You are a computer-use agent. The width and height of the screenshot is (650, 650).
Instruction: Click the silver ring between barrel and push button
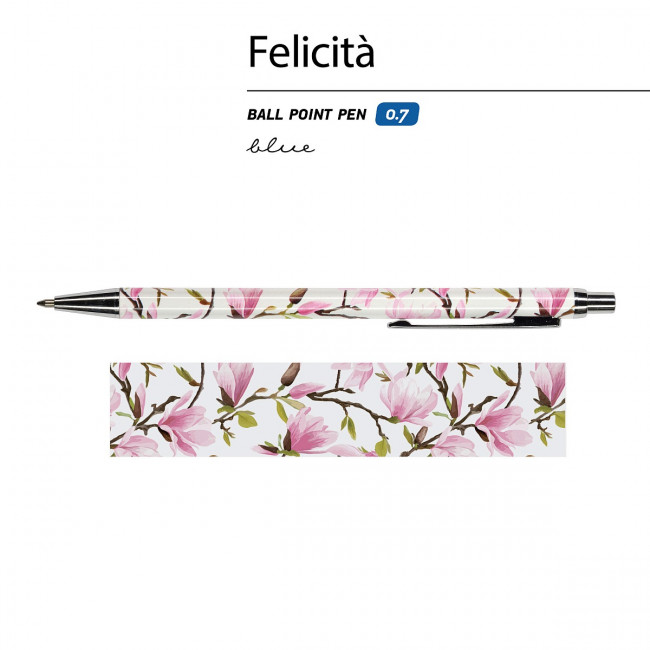point(581,303)
